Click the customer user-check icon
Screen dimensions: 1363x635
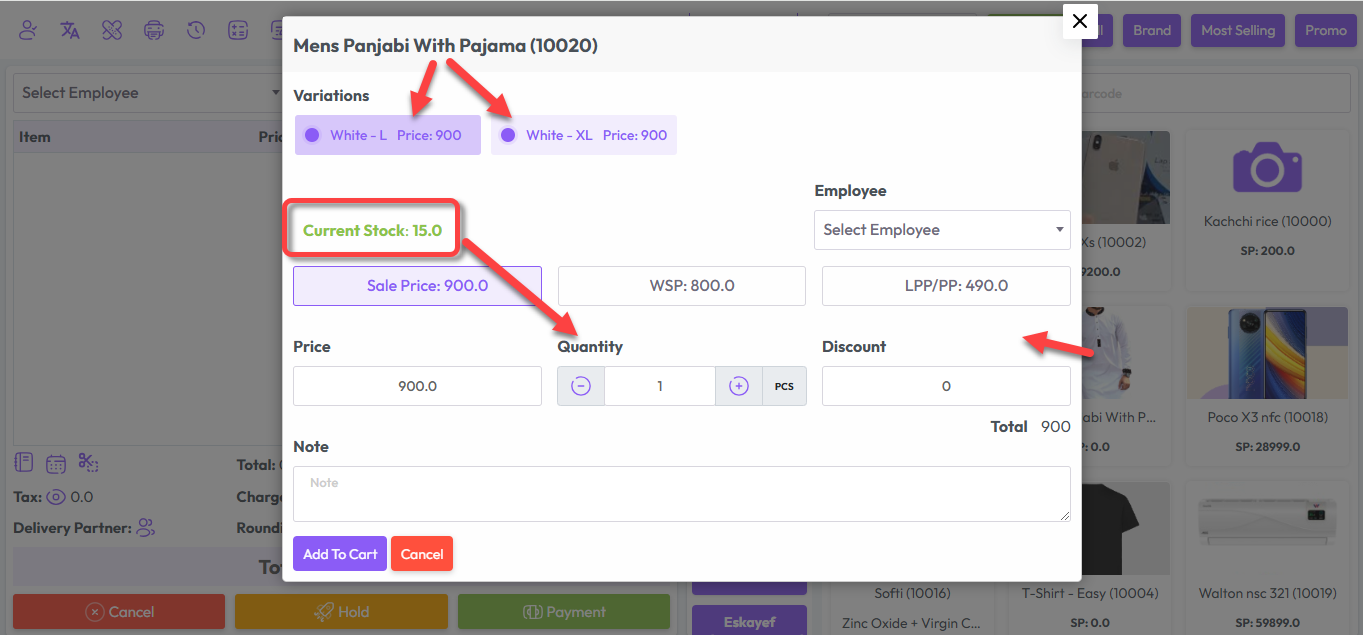[28, 30]
